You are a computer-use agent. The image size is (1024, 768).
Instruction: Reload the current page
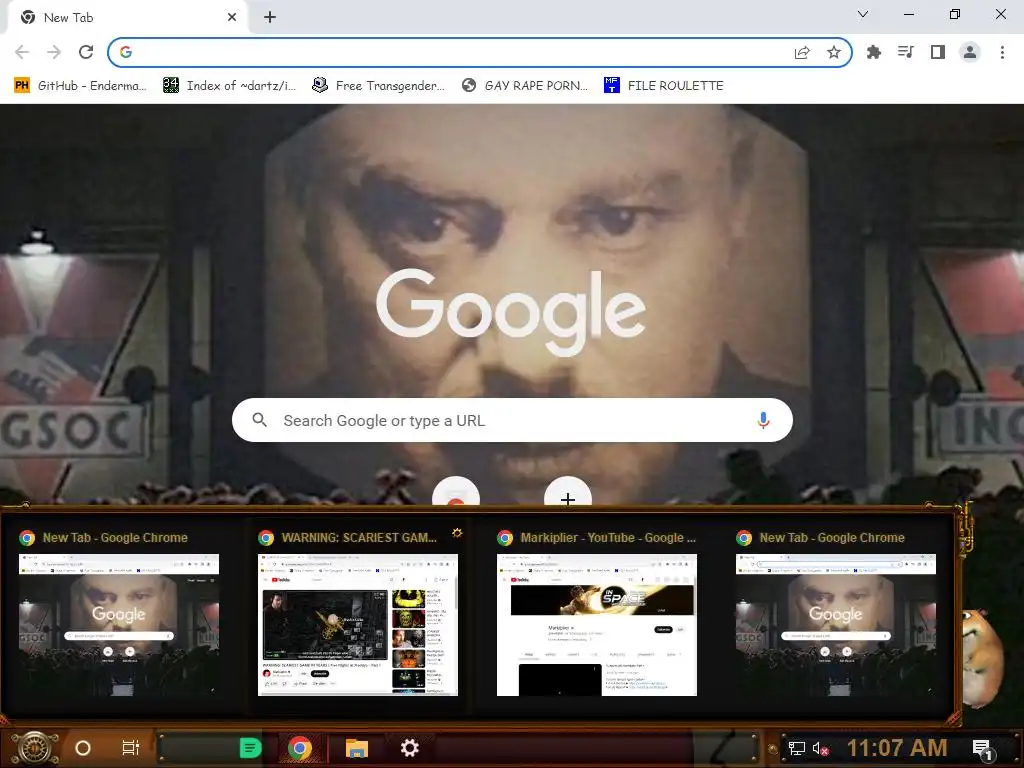[x=86, y=52]
